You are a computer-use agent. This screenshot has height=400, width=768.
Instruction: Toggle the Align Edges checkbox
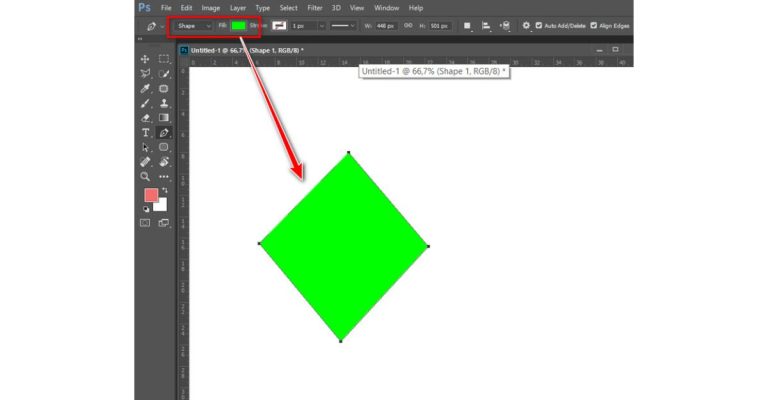pyautogui.click(x=594, y=25)
